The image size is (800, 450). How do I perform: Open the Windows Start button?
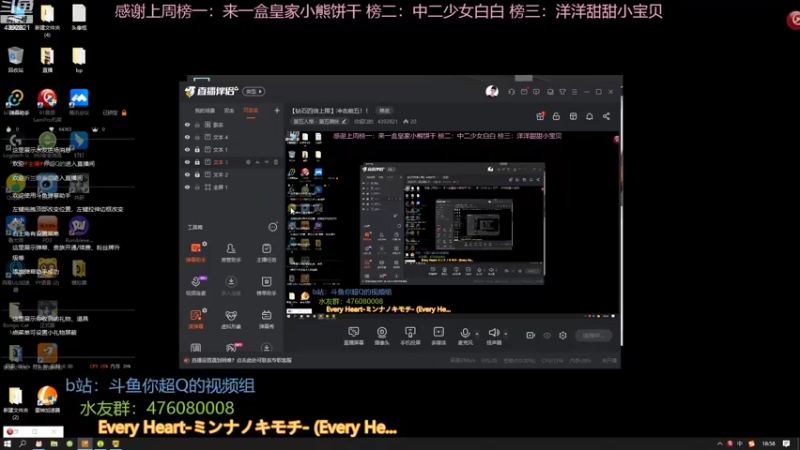(8, 444)
